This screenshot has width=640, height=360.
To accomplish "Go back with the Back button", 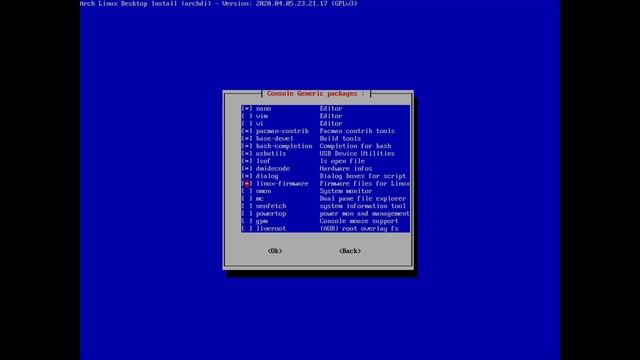I will (x=350, y=251).
